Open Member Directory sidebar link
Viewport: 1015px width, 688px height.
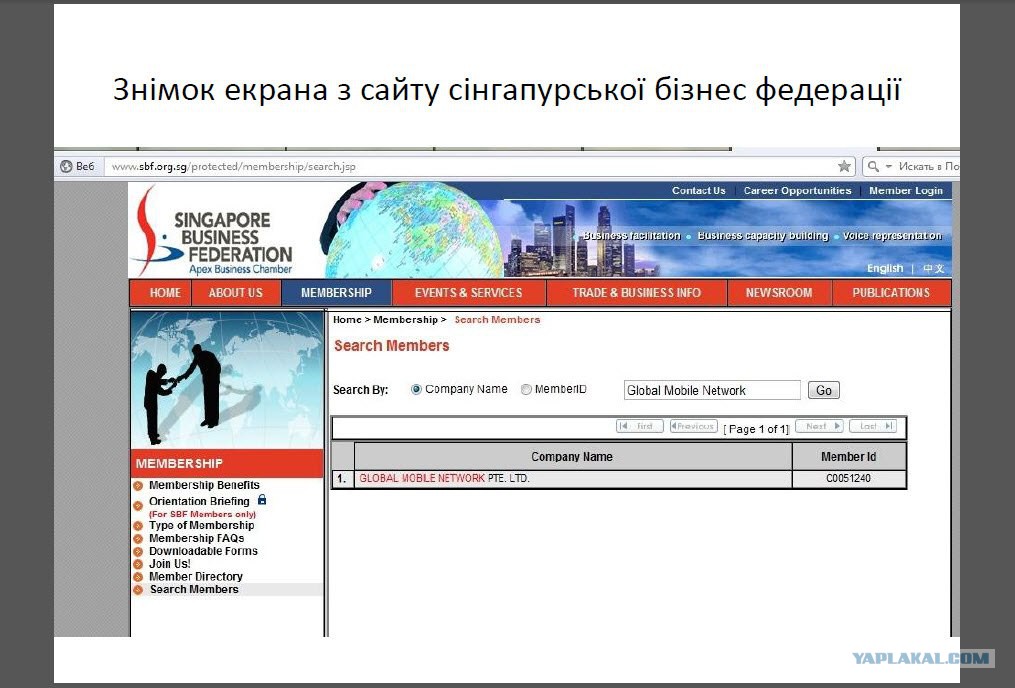tap(195, 576)
